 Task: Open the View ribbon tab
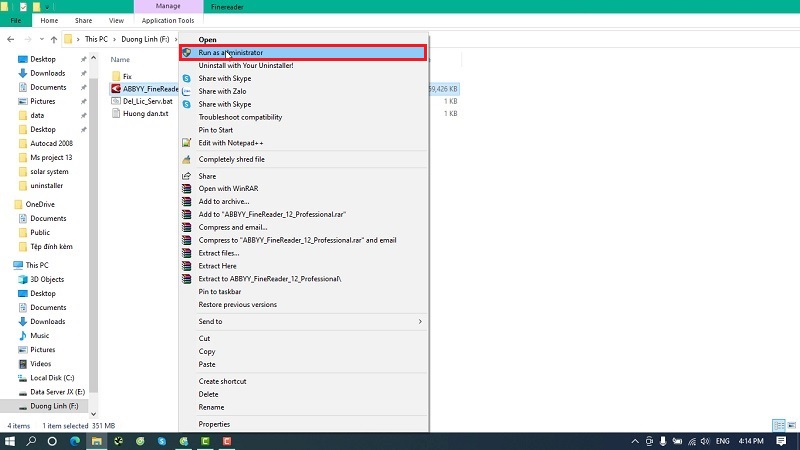(116, 20)
